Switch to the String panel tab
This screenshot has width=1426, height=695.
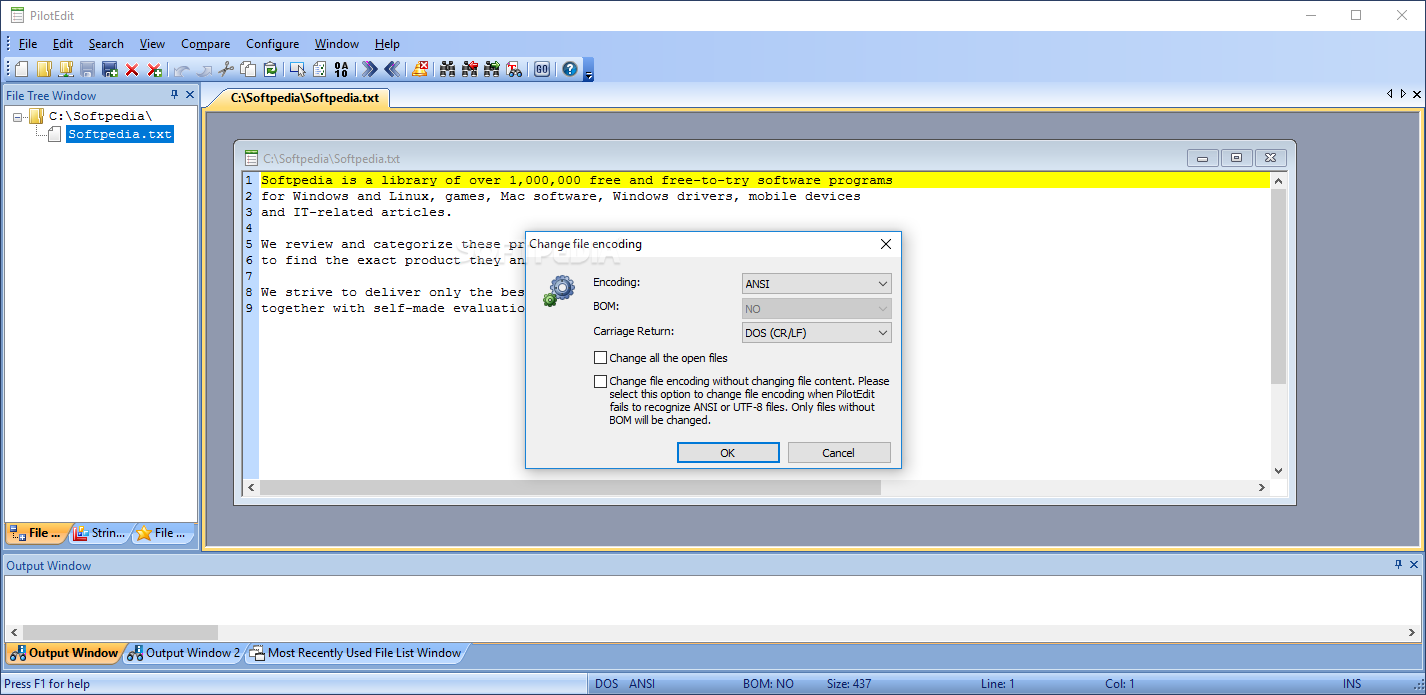99,533
